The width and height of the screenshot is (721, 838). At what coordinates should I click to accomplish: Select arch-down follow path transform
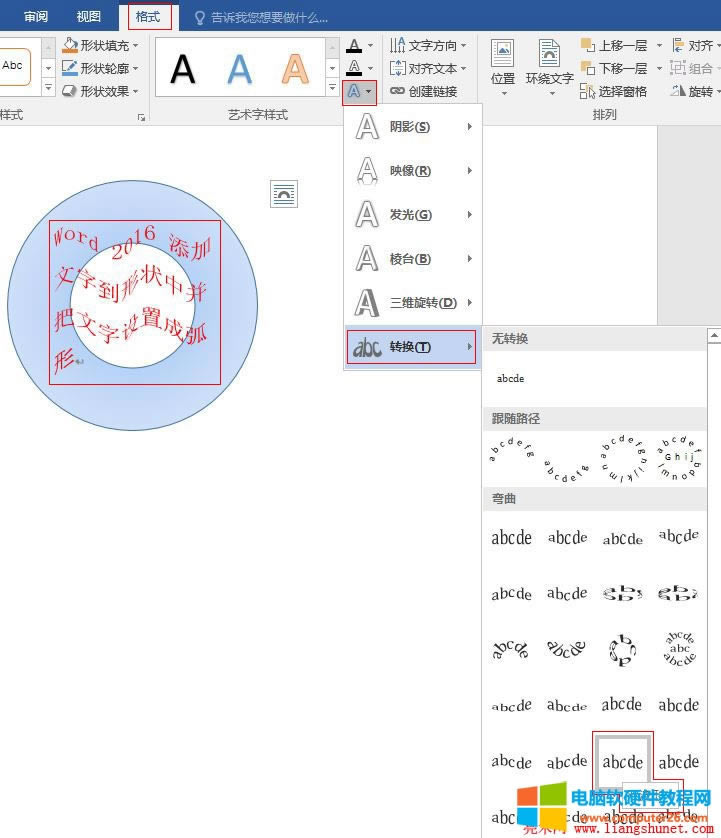click(567, 470)
